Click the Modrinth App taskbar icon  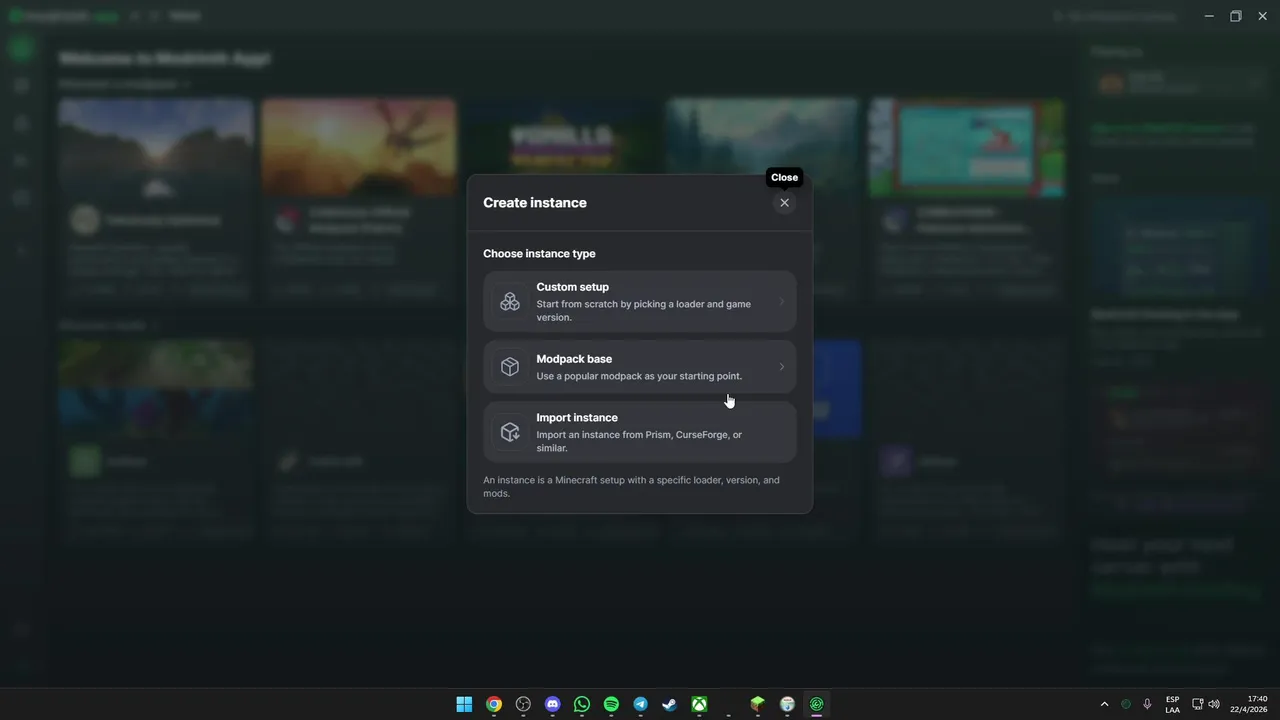coord(817,704)
